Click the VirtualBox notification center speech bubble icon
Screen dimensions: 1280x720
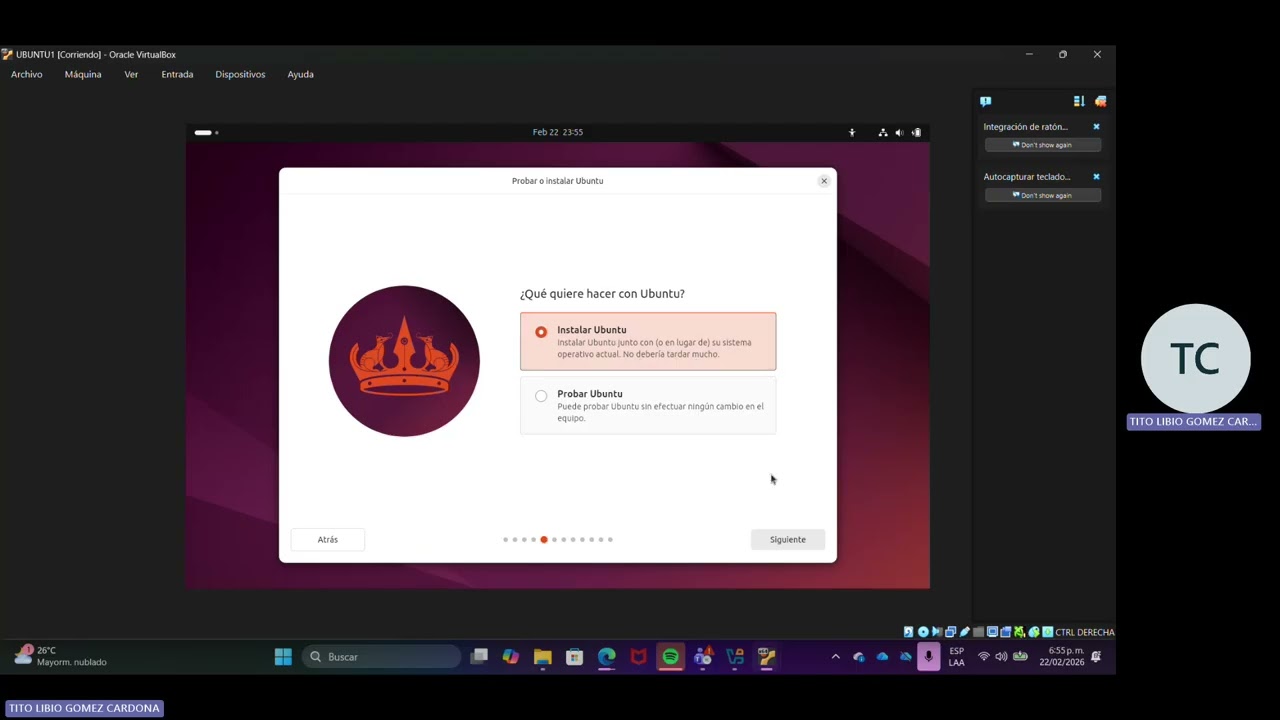[x=985, y=101]
